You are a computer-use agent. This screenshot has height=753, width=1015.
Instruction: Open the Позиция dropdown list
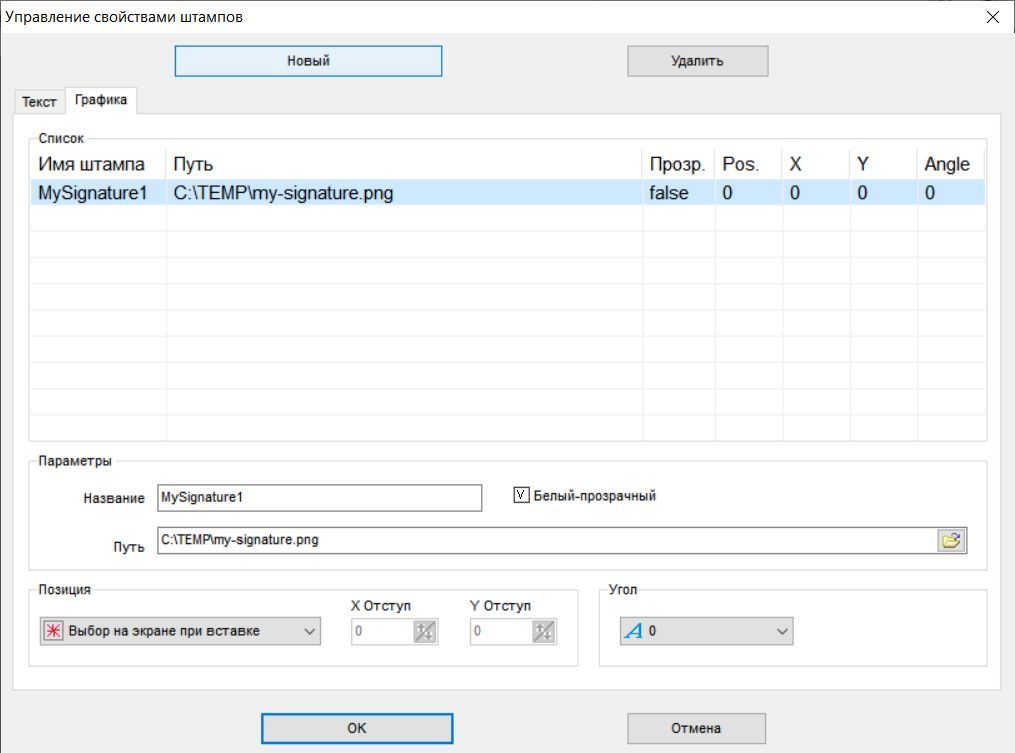[x=180, y=631]
